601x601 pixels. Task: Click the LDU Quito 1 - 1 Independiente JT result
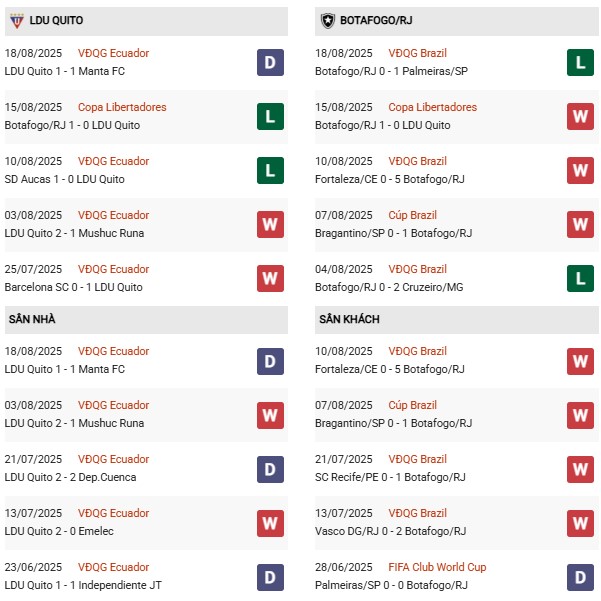click(81, 585)
